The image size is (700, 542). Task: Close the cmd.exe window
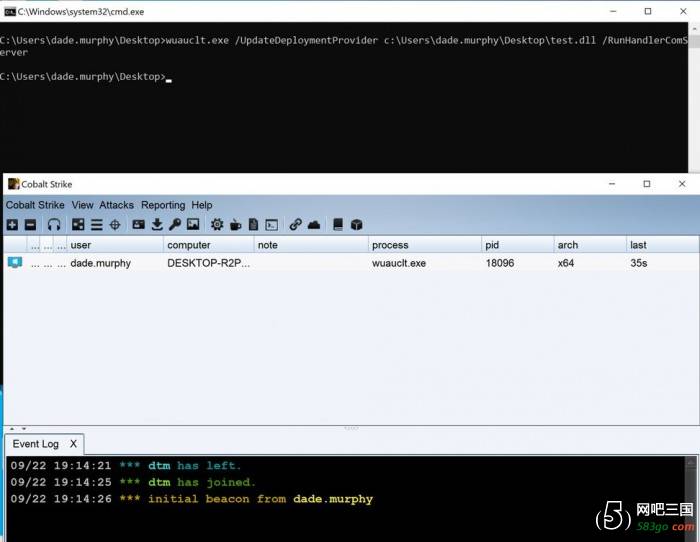tap(683, 11)
